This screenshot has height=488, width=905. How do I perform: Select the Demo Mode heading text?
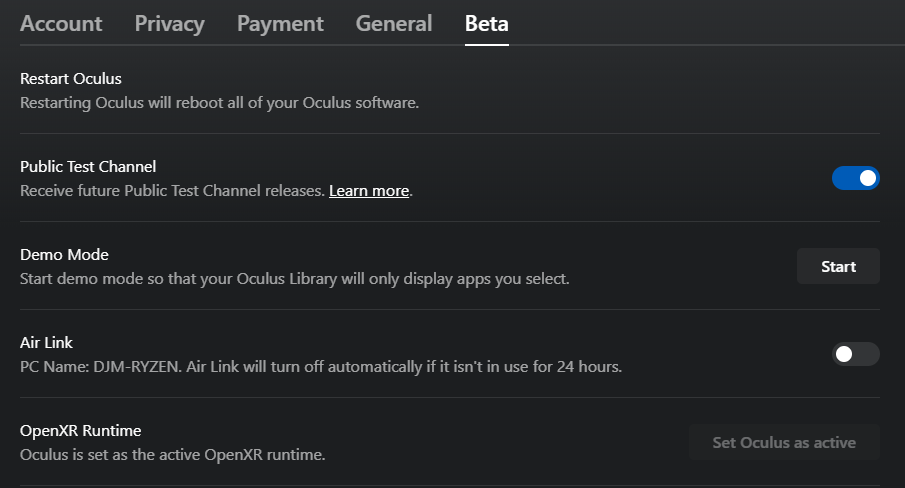coord(64,254)
